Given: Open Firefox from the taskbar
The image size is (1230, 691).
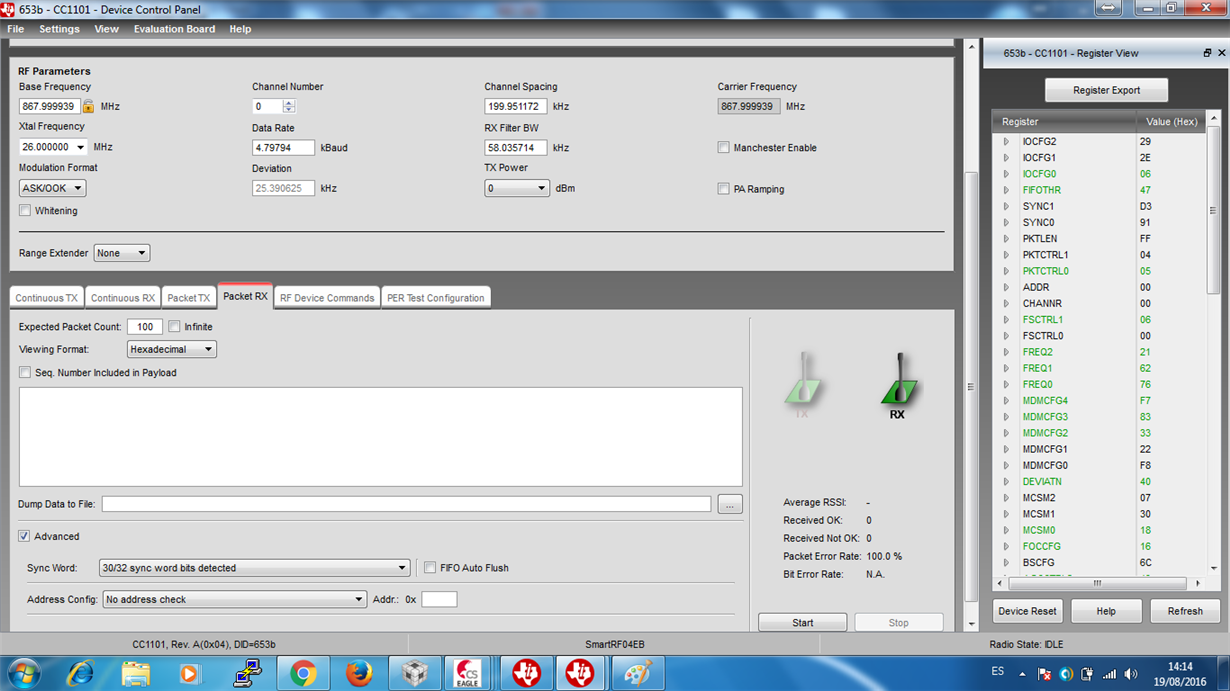Looking at the screenshot, I should [x=358, y=674].
